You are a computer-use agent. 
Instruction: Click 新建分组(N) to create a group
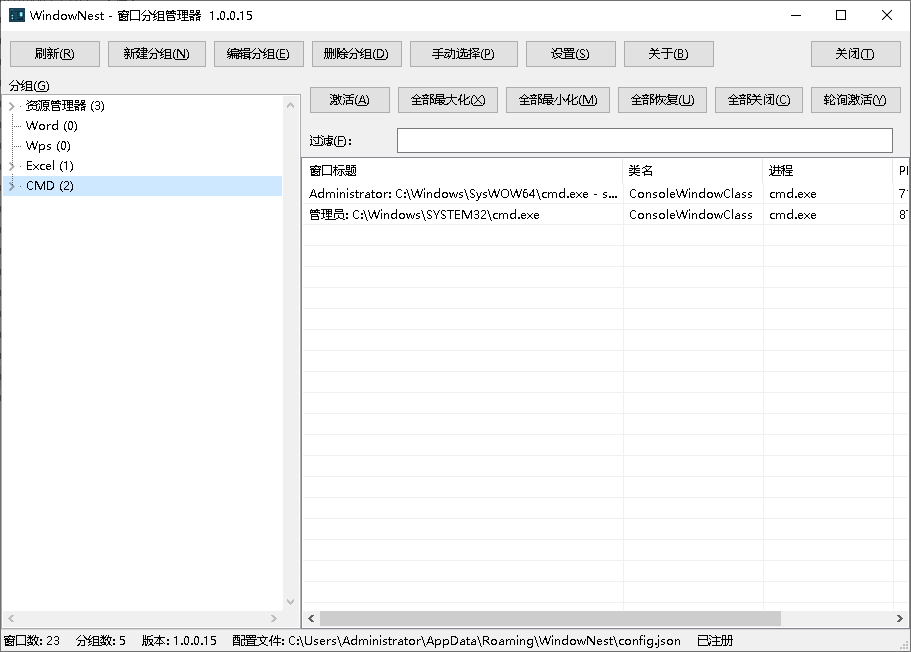(157, 54)
